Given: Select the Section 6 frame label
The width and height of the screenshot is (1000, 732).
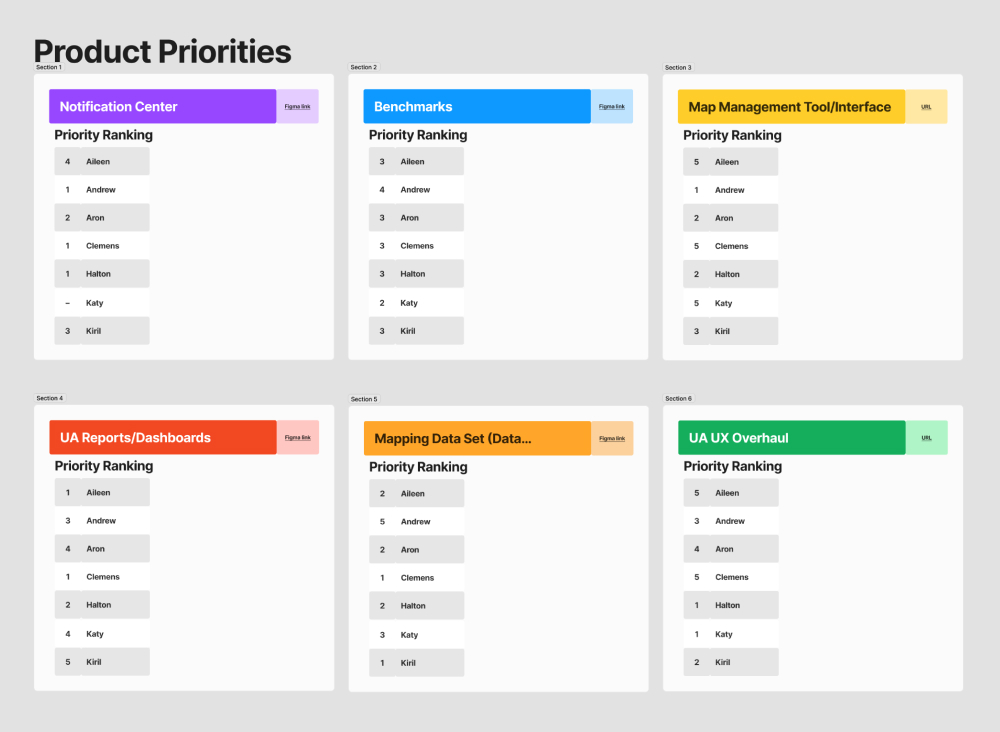Looking at the screenshot, I should tap(678, 398).
